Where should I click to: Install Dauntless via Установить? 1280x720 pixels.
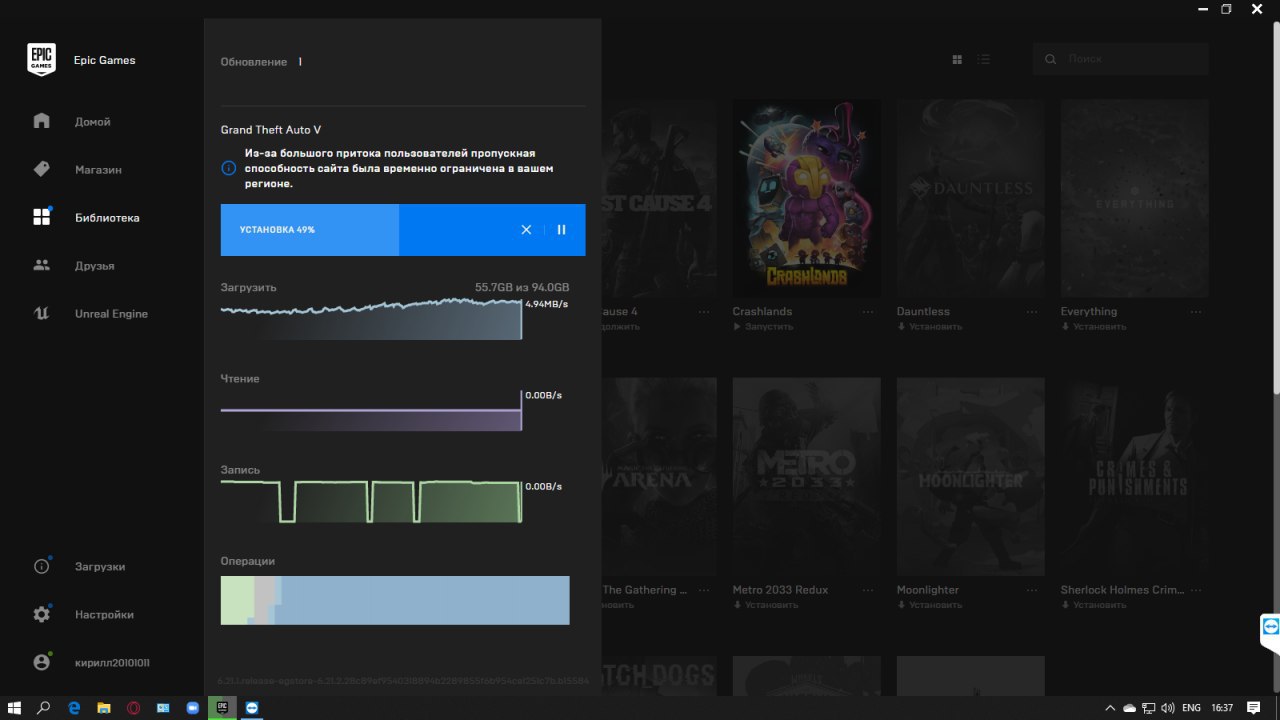coord(930,326)
